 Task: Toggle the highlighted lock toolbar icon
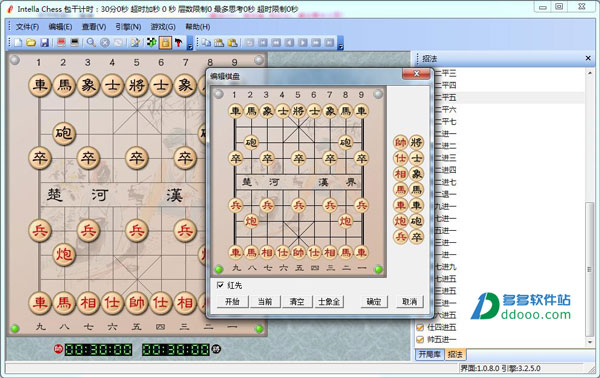tap(165, 42)
